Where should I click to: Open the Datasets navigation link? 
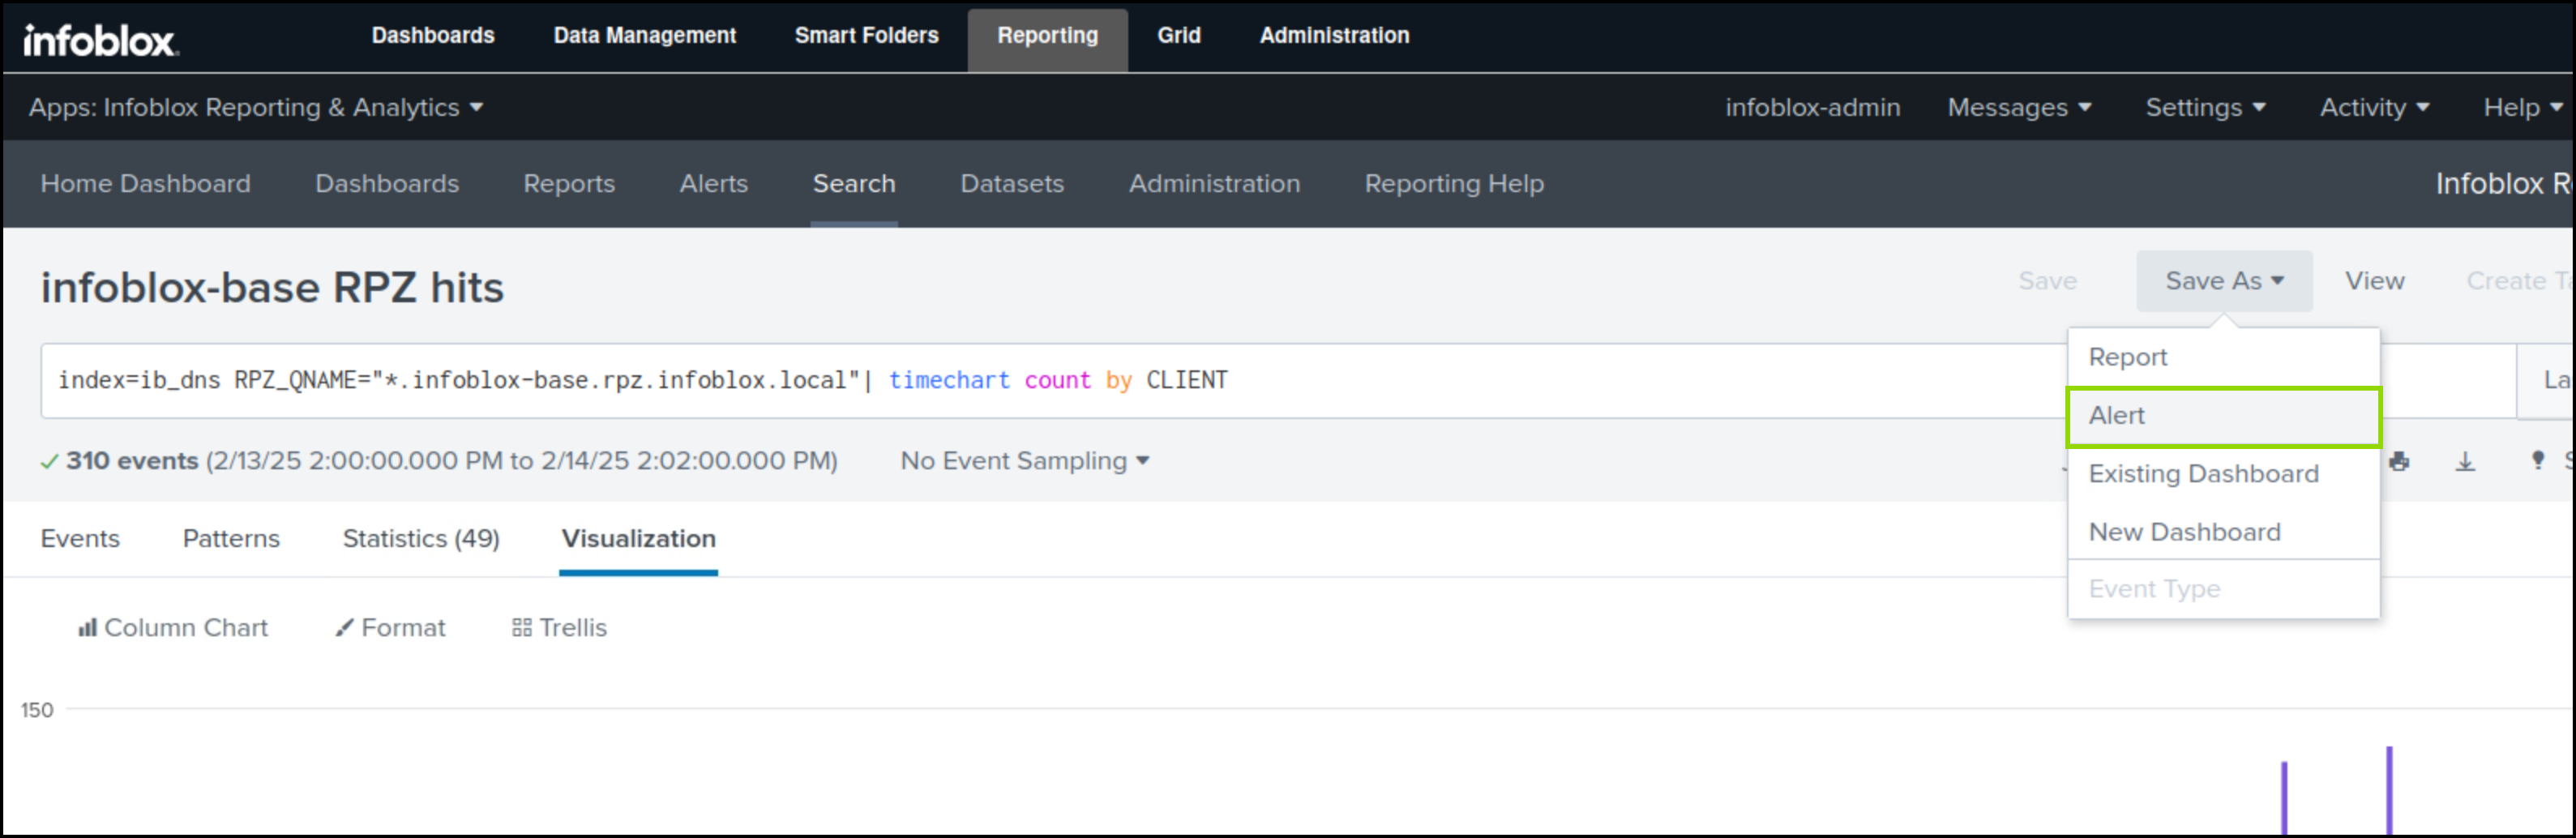(1011, 183)
